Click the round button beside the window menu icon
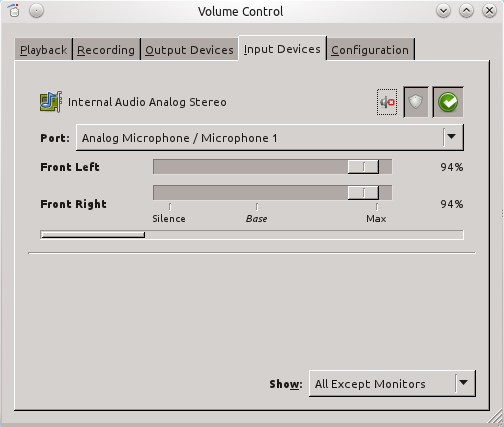The height and width of the screenshot is (427, 504). [36, 11]
